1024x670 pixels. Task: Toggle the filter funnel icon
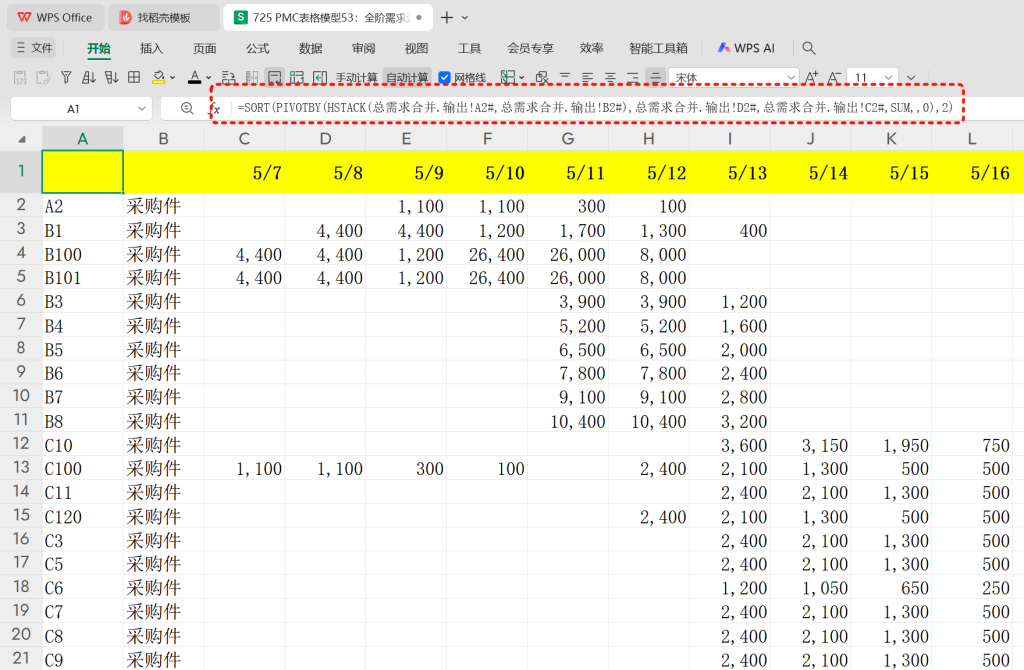(x=66, y=78)
